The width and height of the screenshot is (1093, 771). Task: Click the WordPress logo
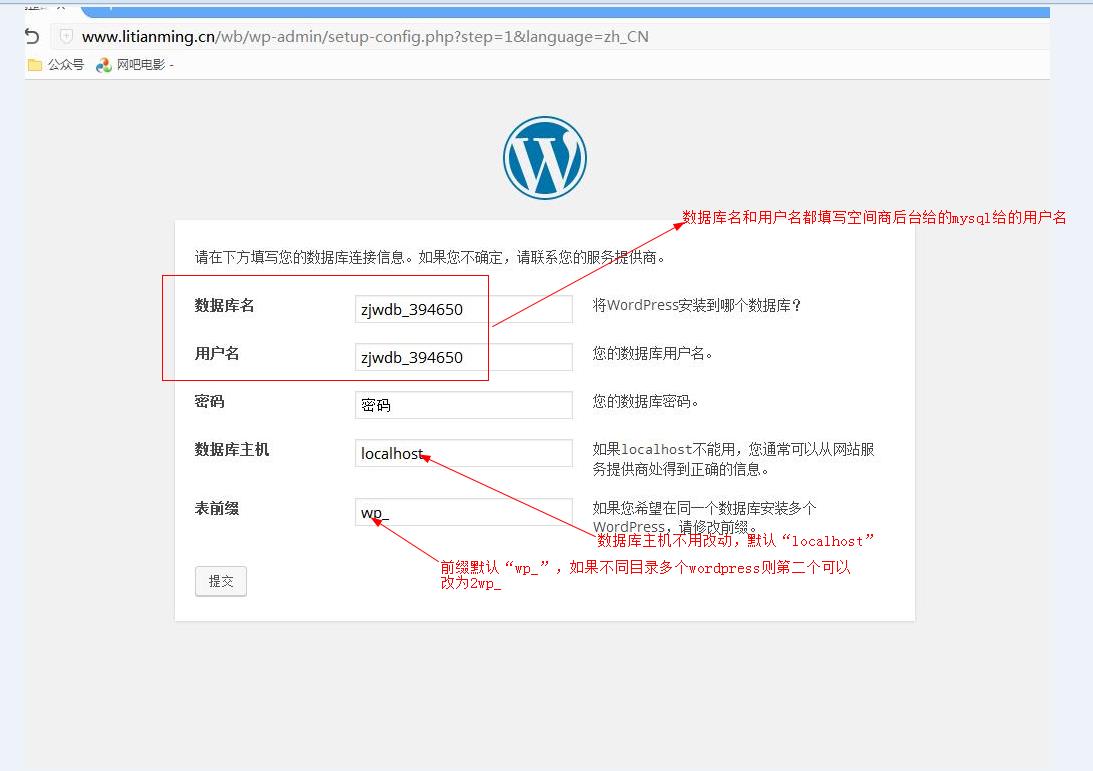coord(545,157)
